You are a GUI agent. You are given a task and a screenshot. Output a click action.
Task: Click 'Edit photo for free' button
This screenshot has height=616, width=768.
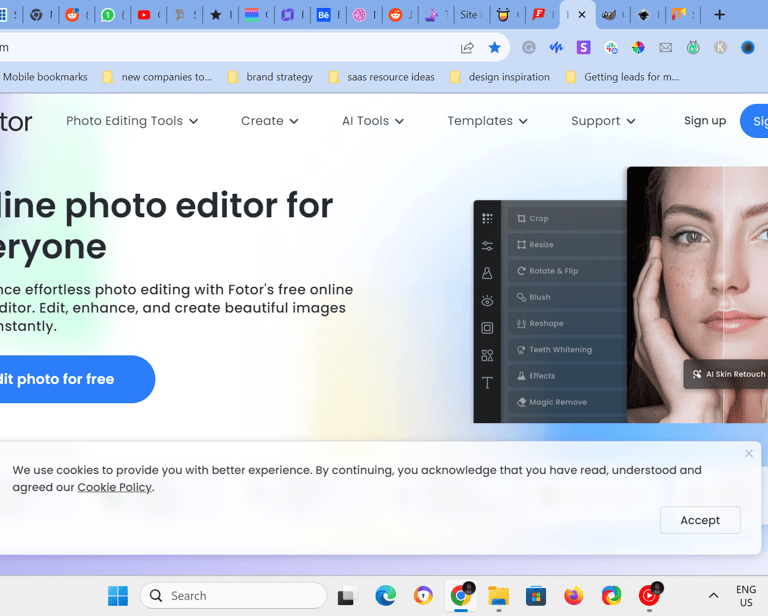77,379
